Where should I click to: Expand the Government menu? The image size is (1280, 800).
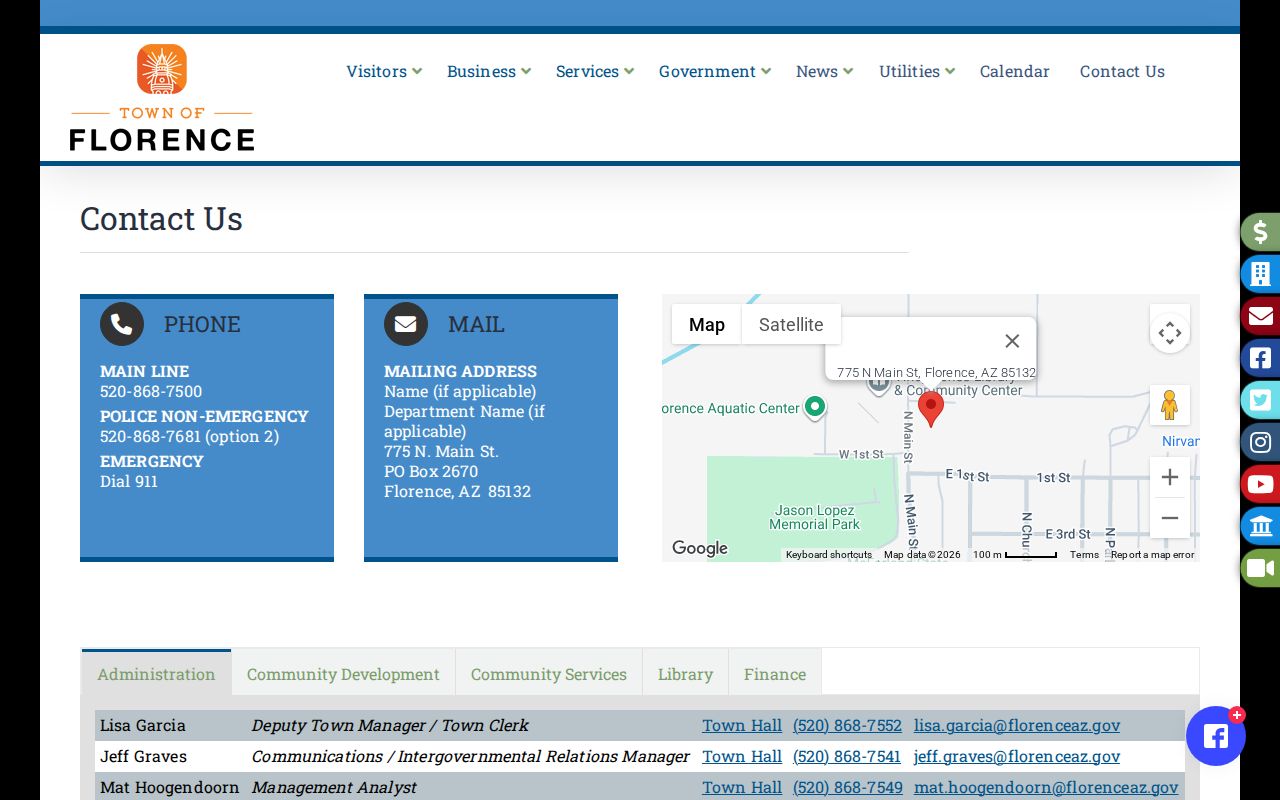pos(715,71)
